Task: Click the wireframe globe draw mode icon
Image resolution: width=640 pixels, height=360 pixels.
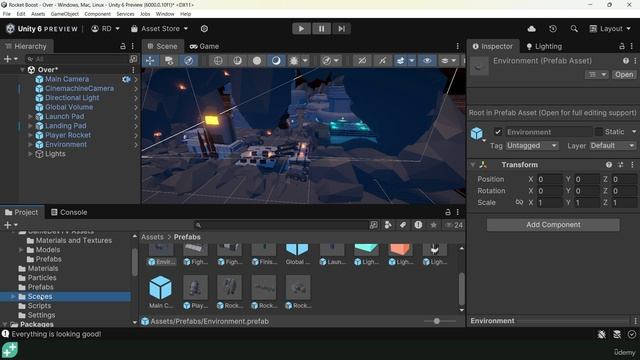Action: (x=218, y=61)
